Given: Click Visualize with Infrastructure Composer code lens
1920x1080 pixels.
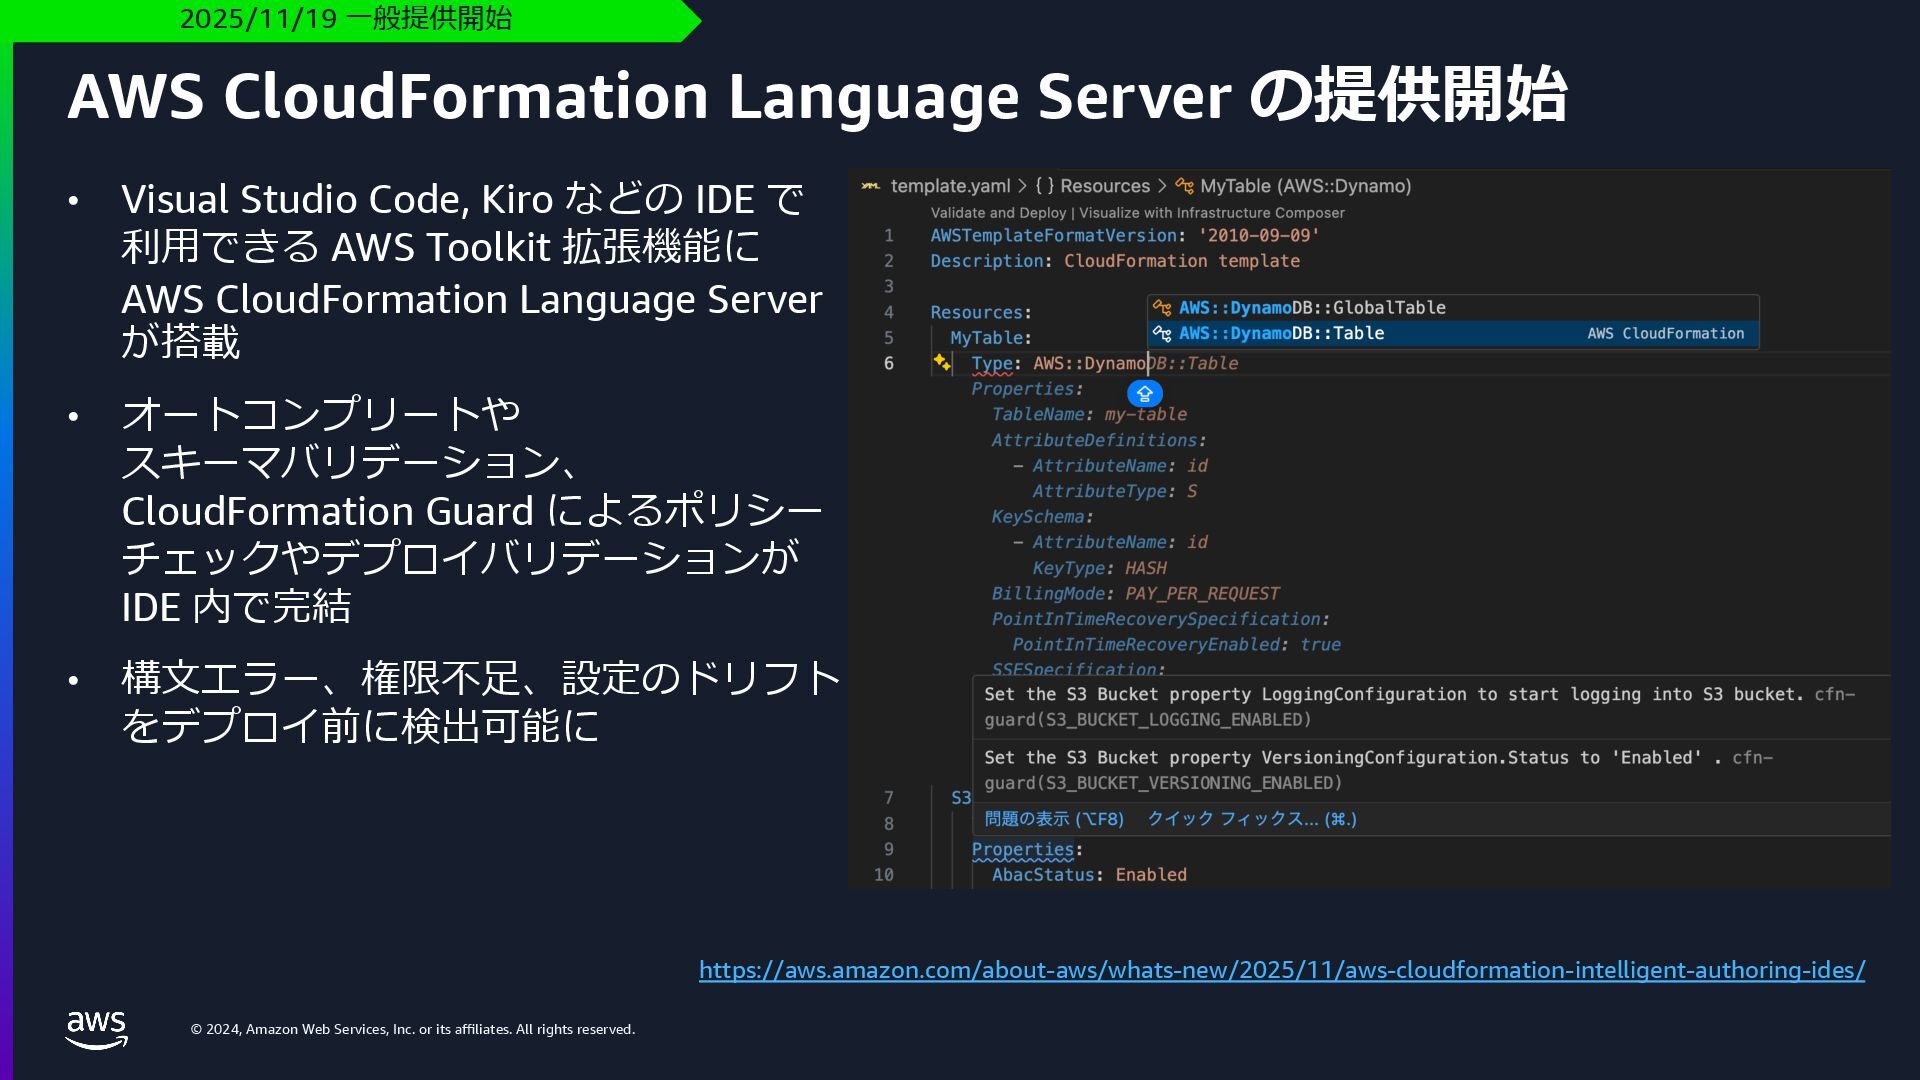Looking at the screenshot, I should pos(1211,213).
